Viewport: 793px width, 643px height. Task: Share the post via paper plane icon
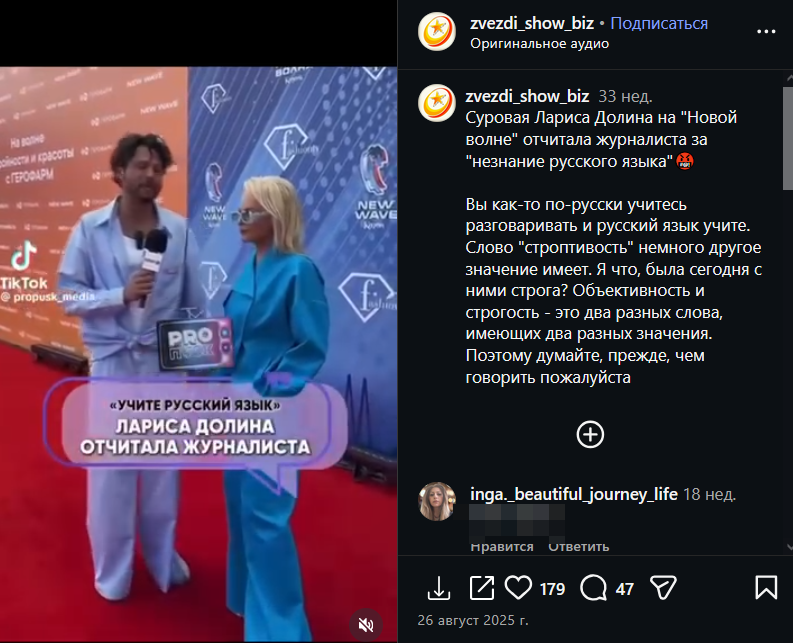pos(663,588)
